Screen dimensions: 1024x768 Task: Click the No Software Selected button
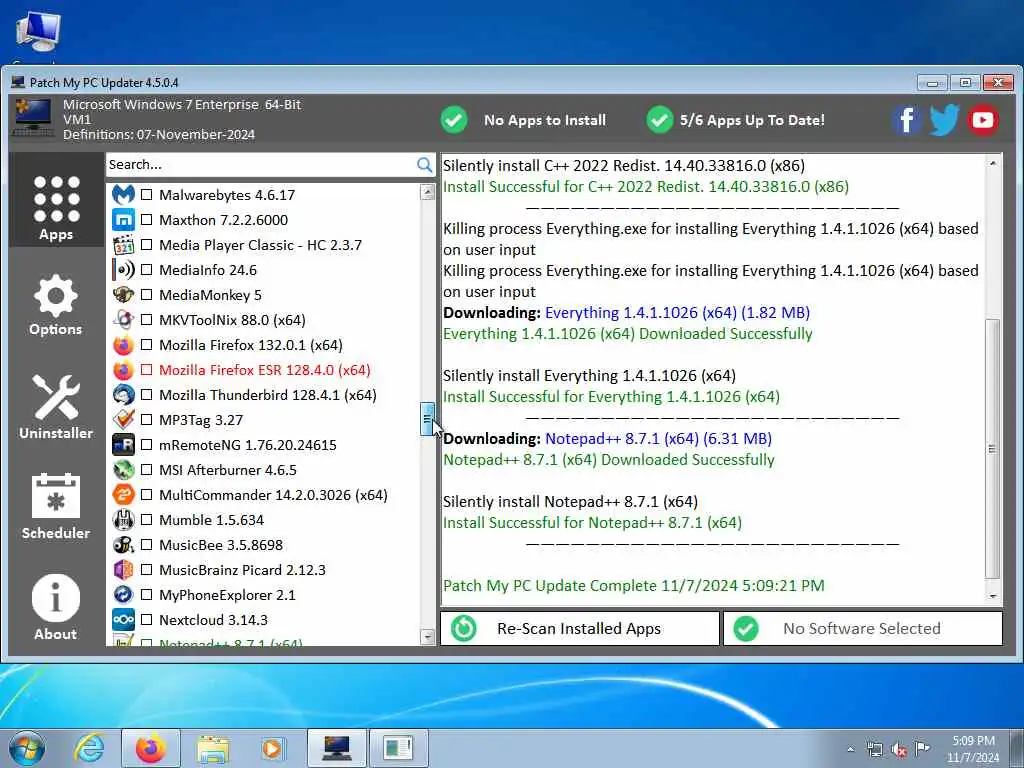862,628
